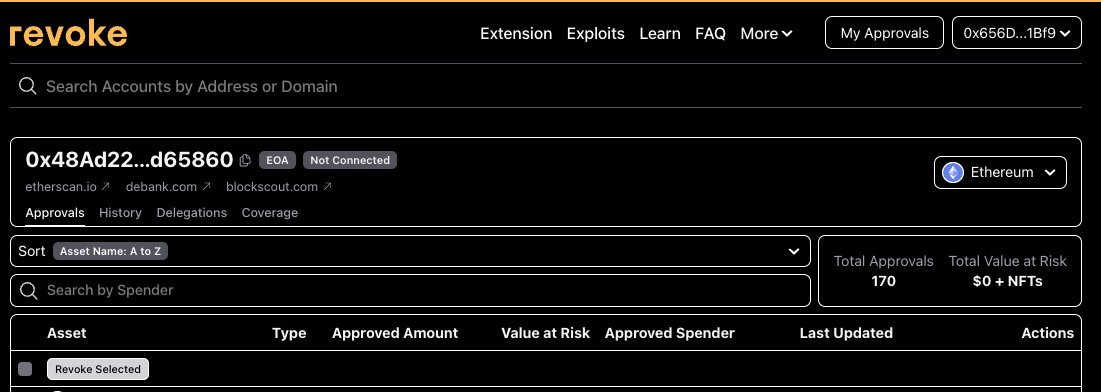Open the Learn section

[659, 33]
